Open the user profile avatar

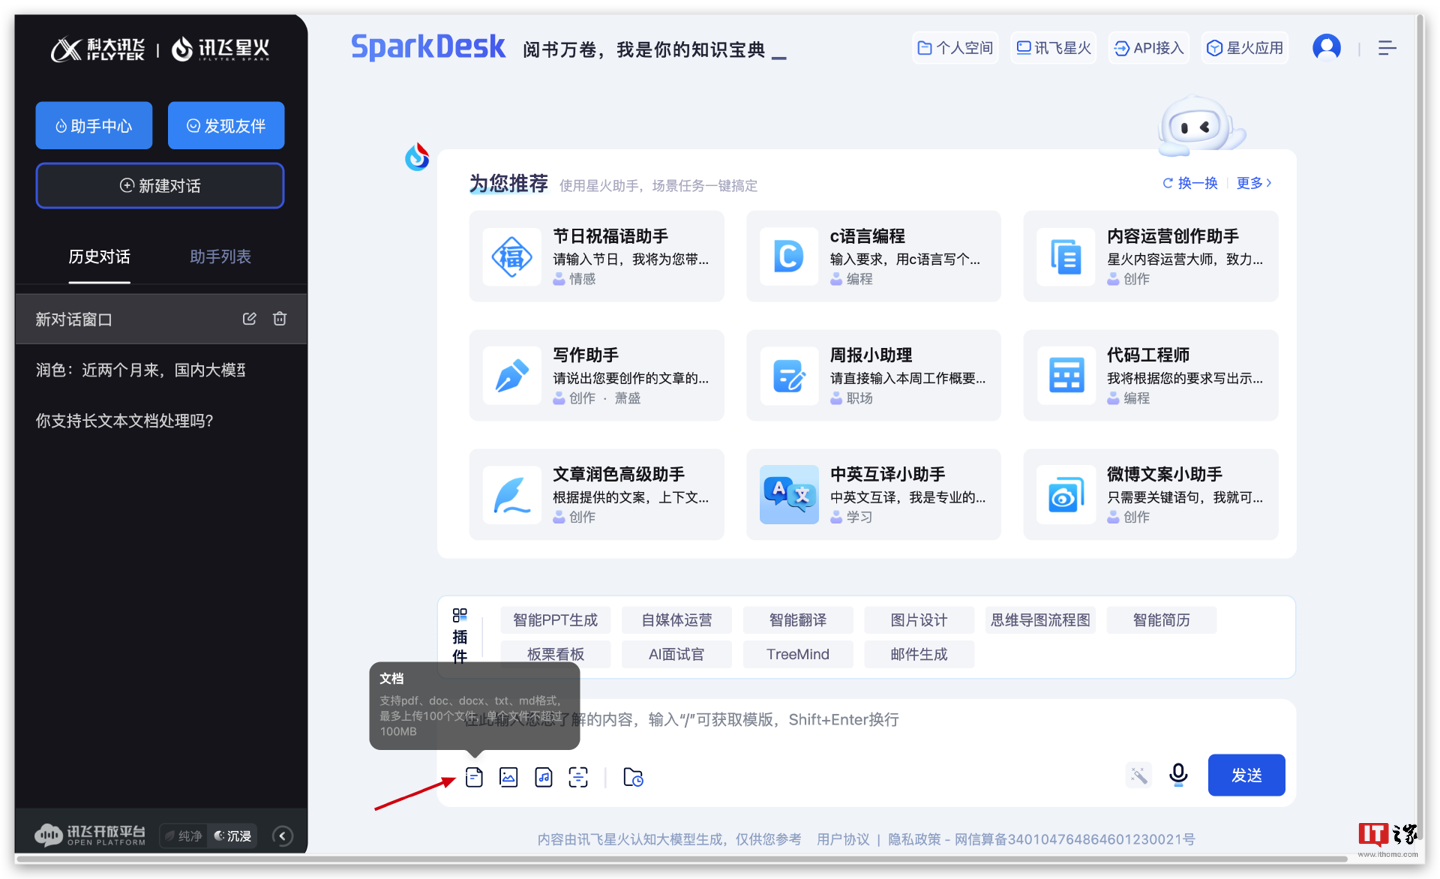tap(1326, 47)
